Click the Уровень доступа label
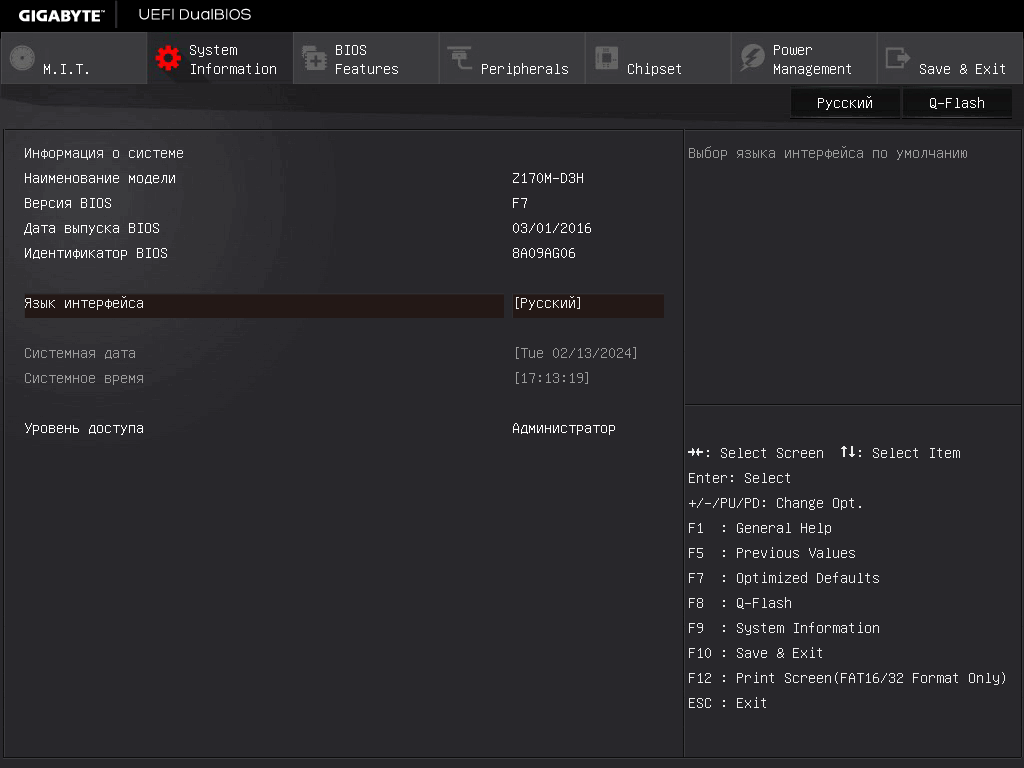Viewport: 1024px width, 768px height. (84, 428)
